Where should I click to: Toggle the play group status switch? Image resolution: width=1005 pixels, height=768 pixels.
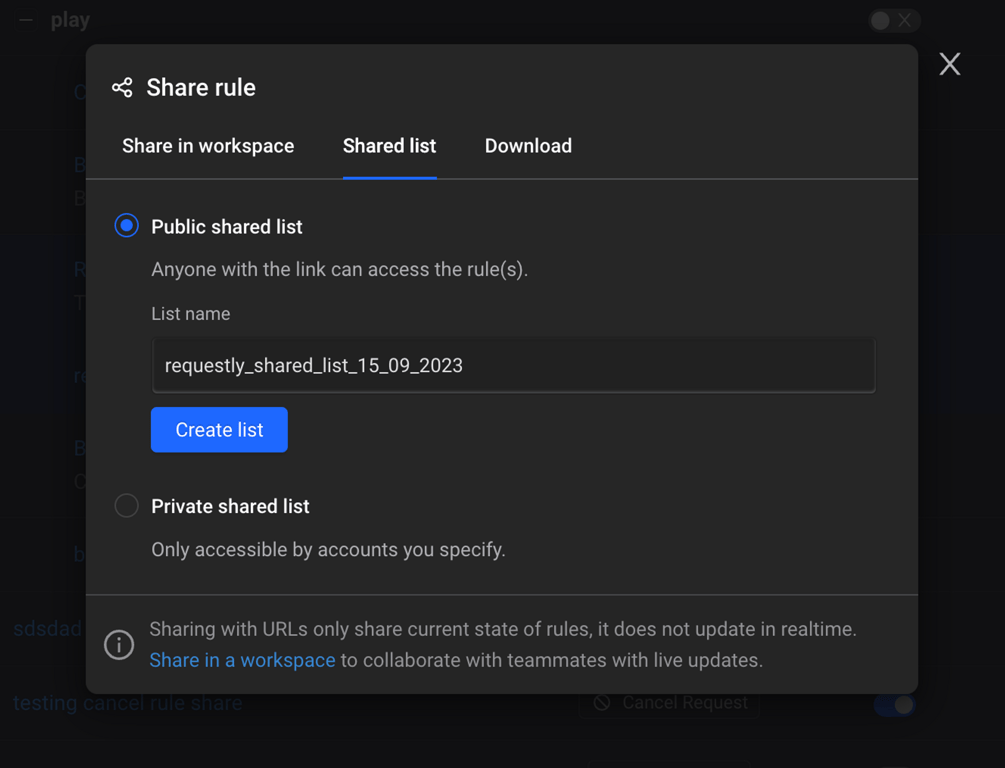pos(893,20)
